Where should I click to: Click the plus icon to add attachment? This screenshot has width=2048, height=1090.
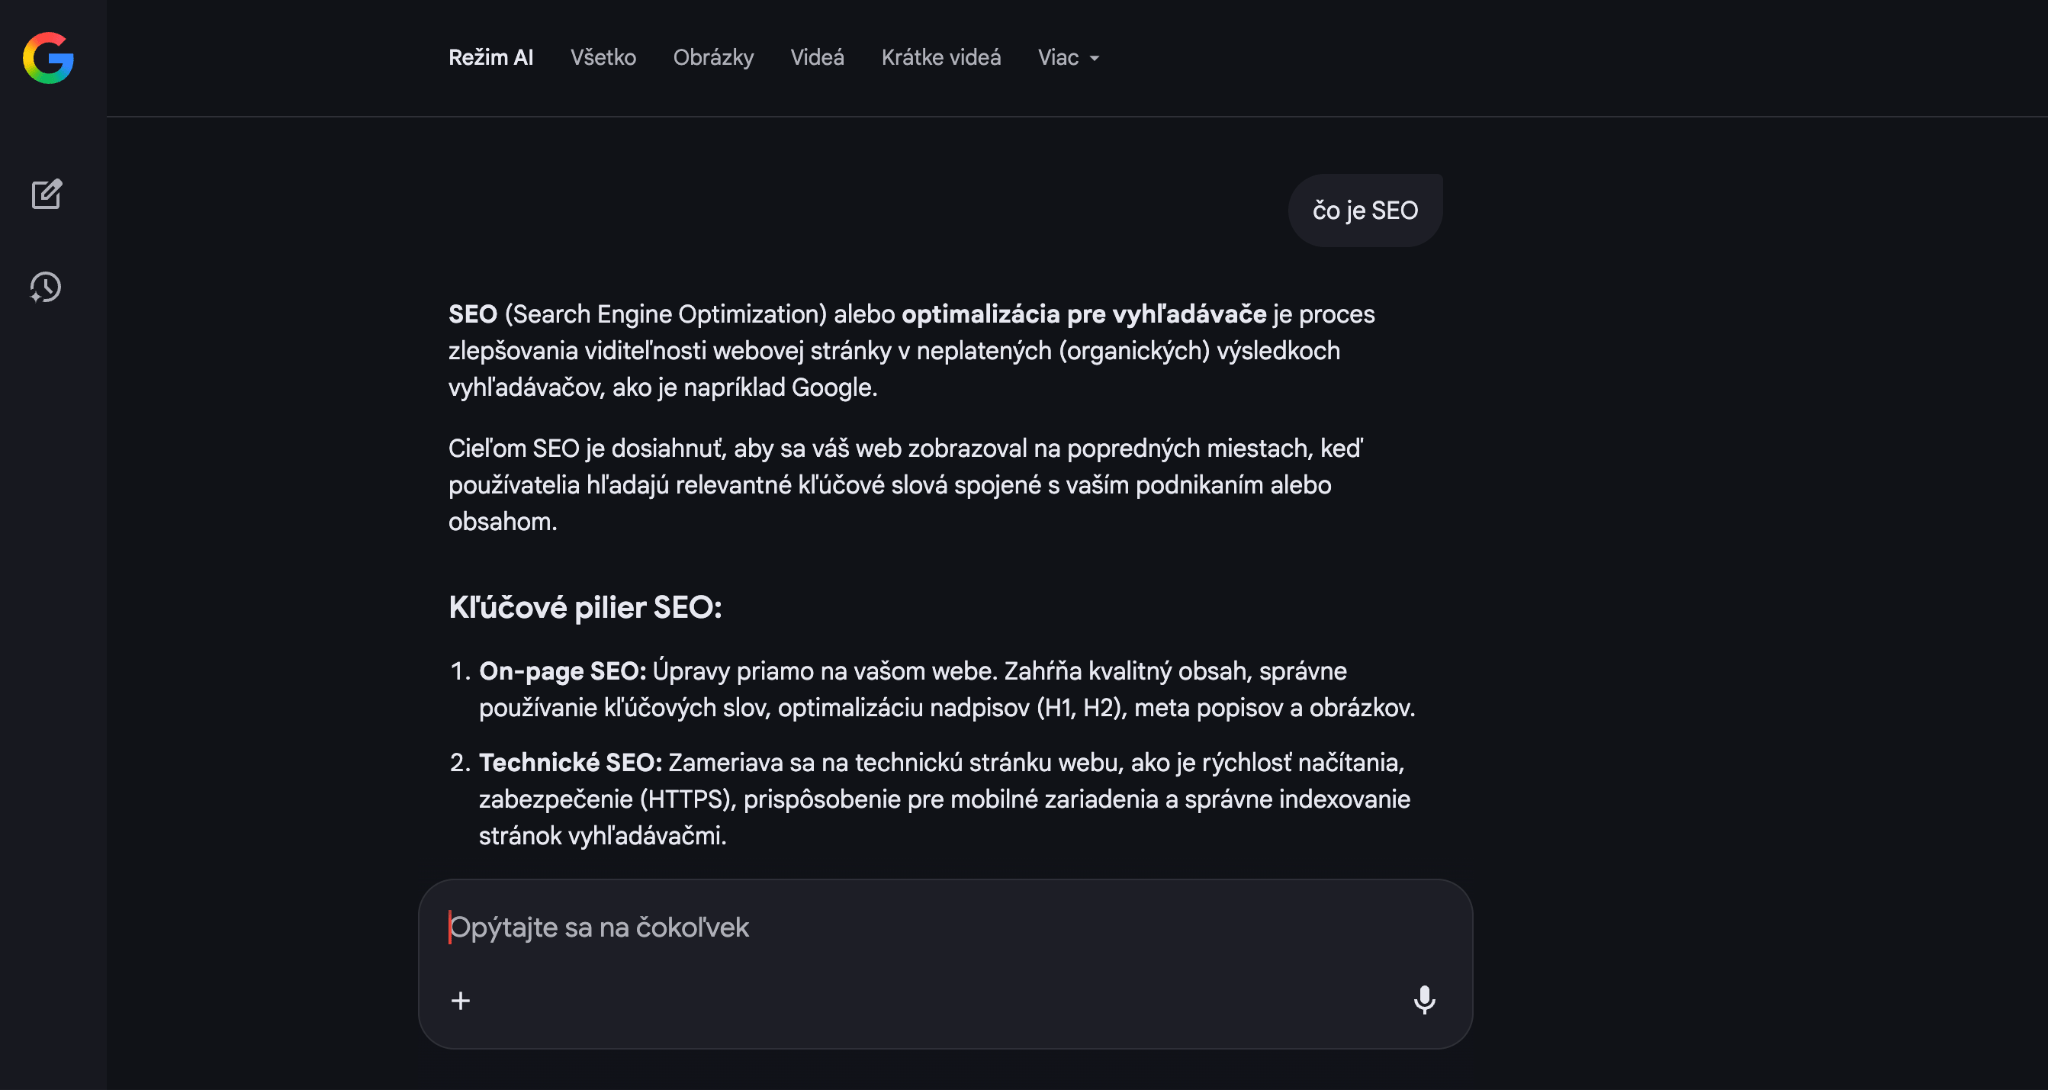(460, 1000)
